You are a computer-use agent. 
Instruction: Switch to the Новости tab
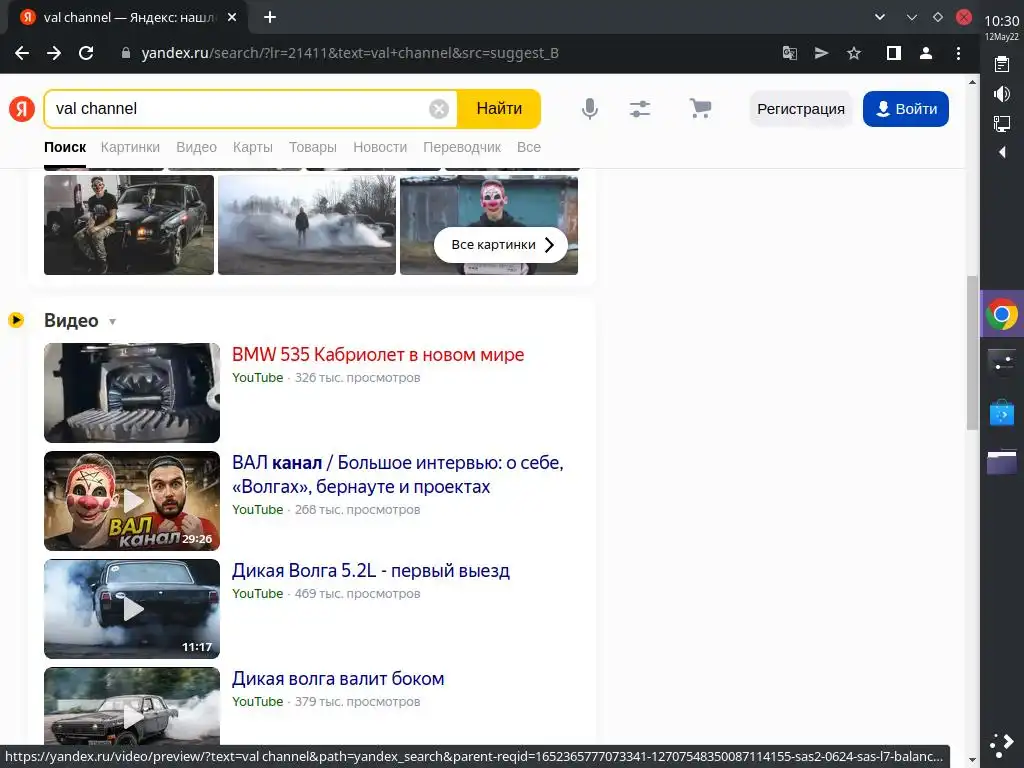[x=380, y=147]
